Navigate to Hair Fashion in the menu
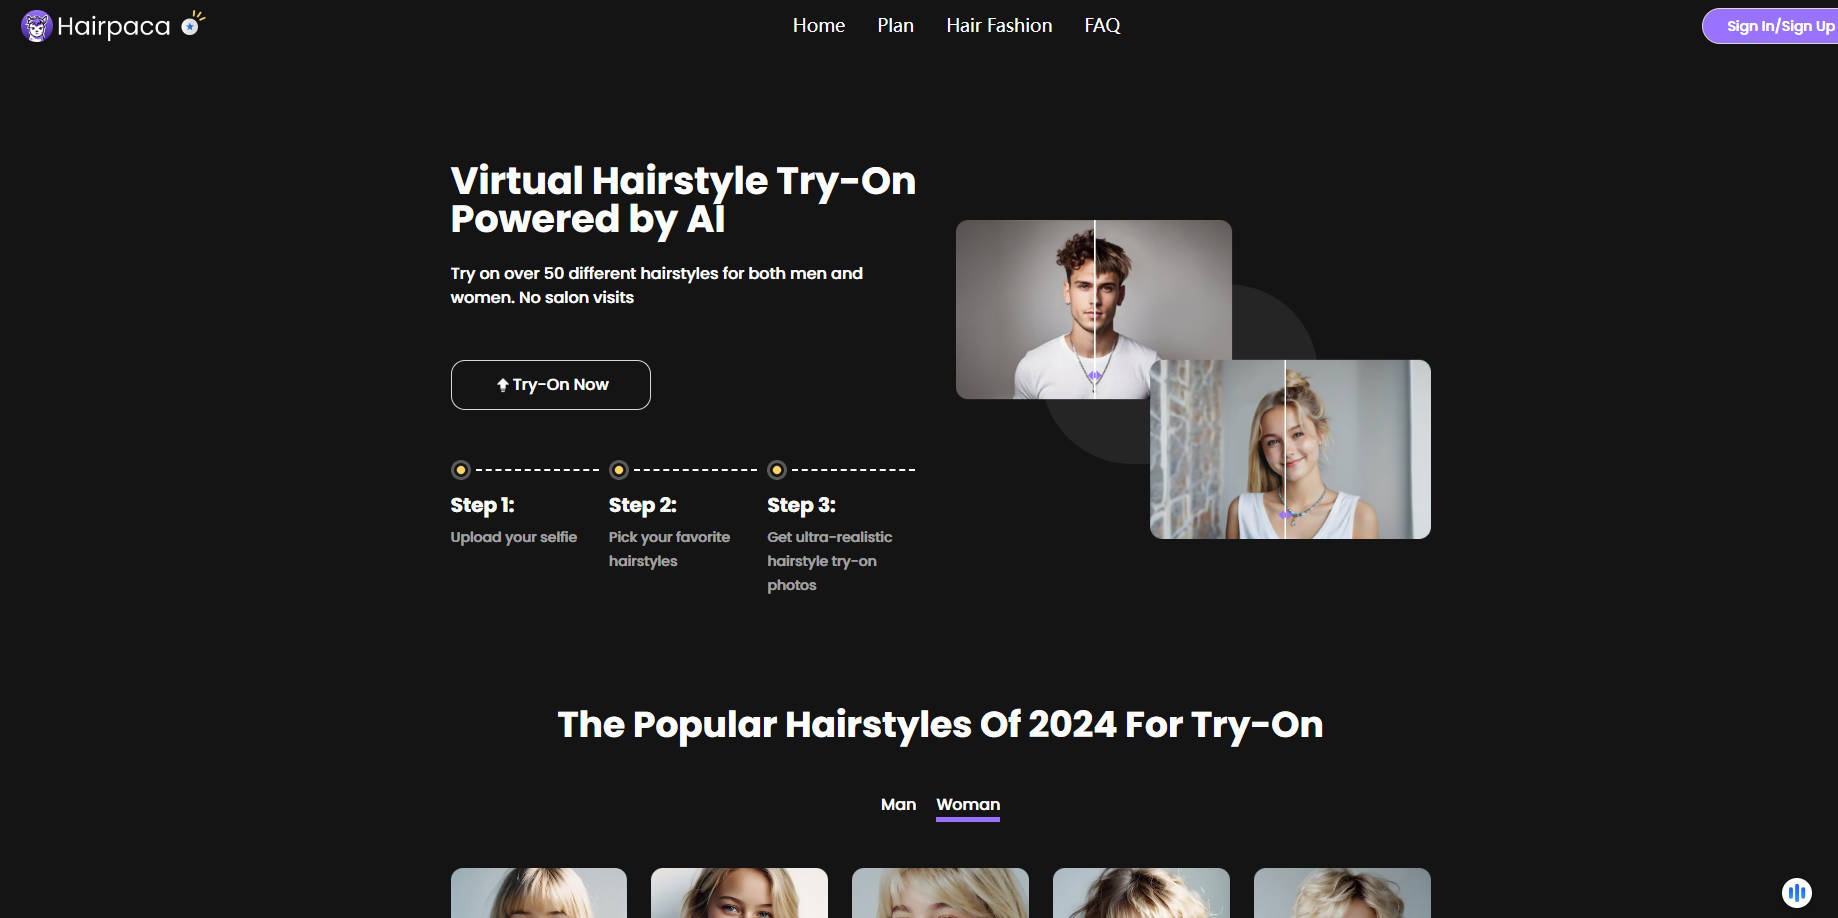This screenshot has width=1838, height=918. [999, 25]
